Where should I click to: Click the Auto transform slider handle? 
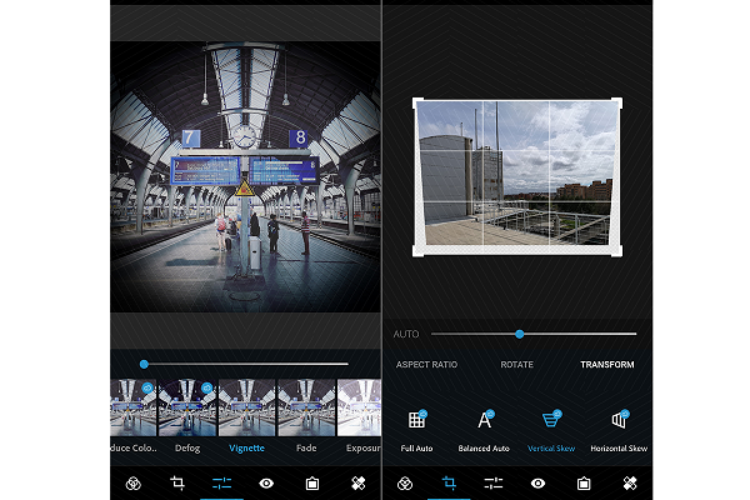519,334
